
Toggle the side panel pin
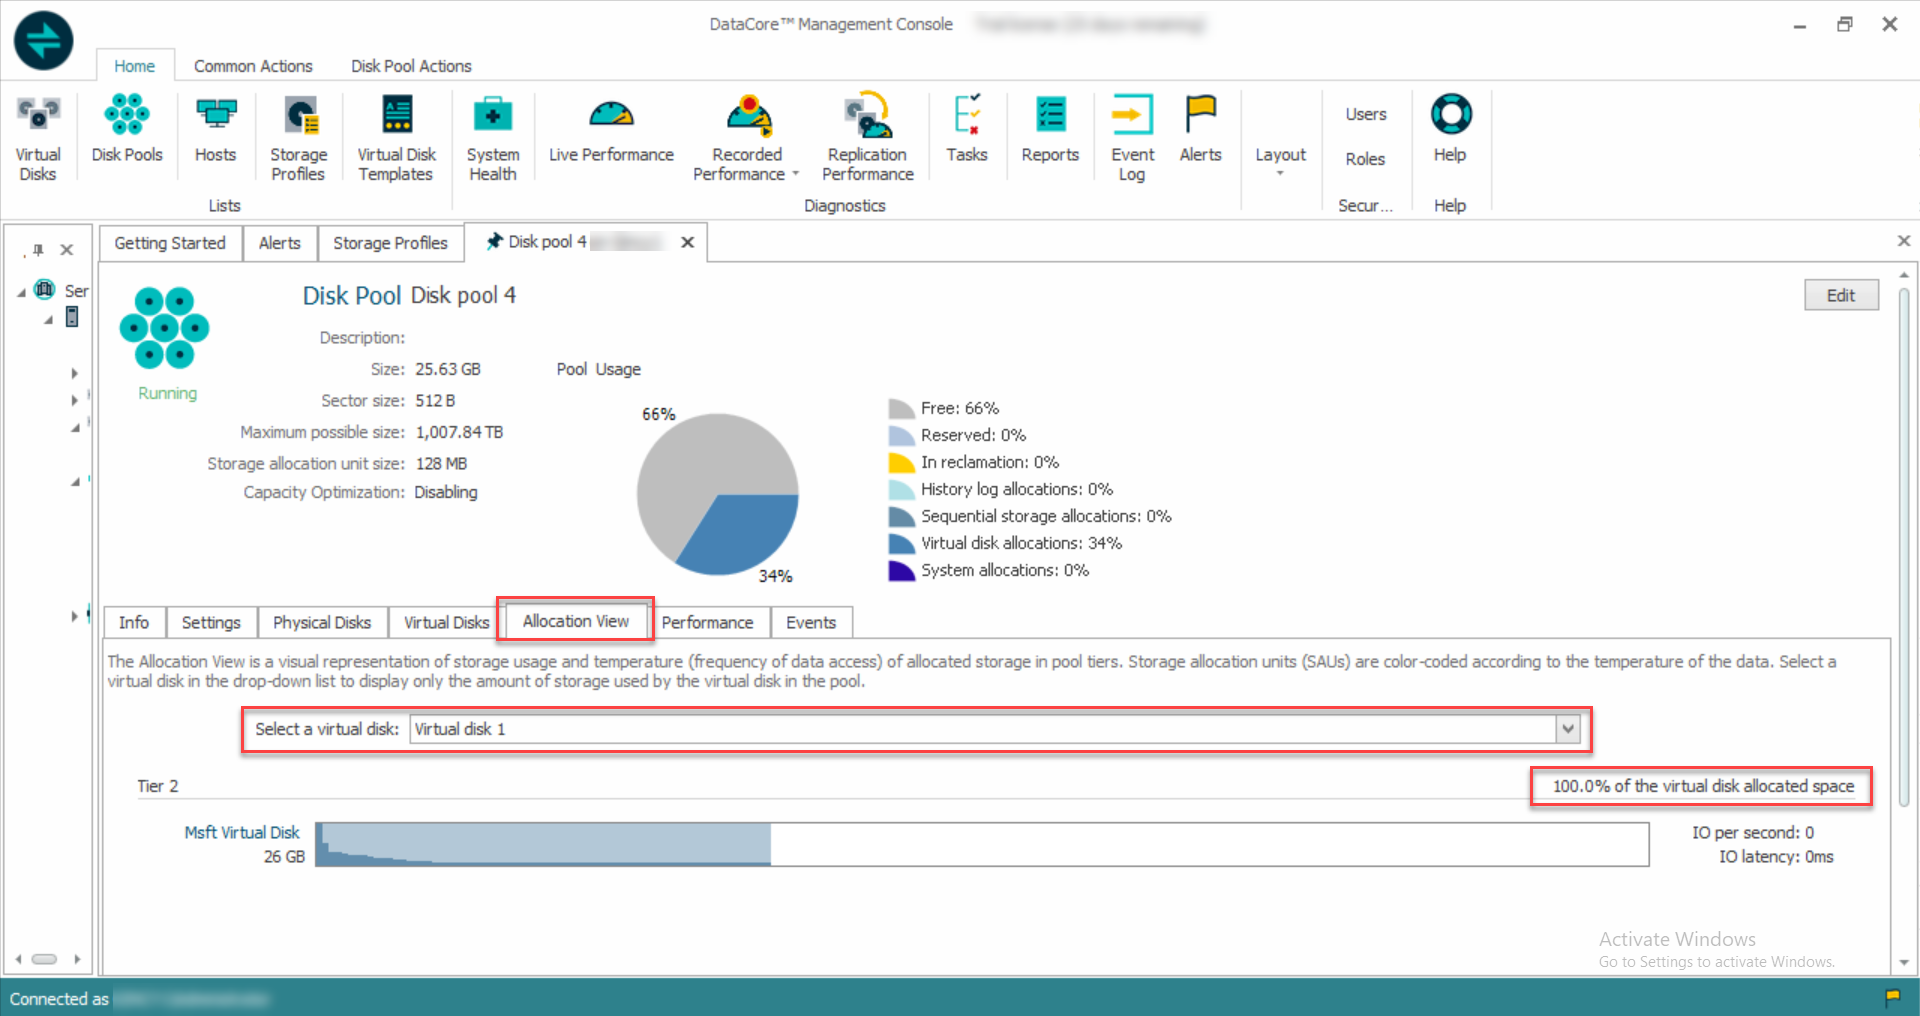tap(37, 250)
